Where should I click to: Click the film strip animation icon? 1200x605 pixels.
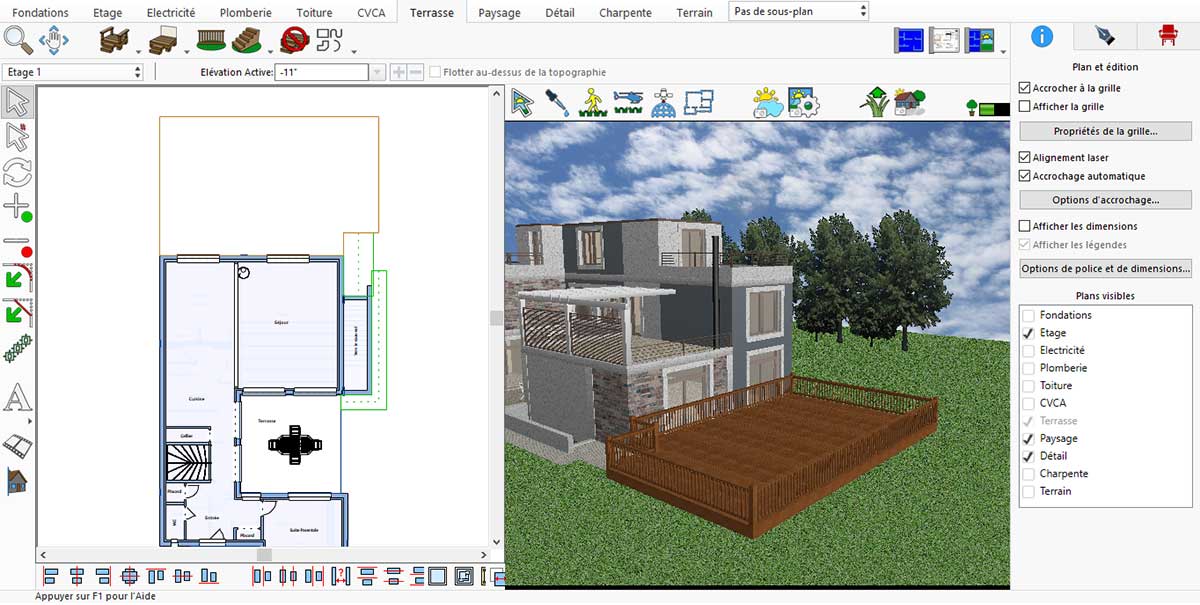[x=18, y=444]
